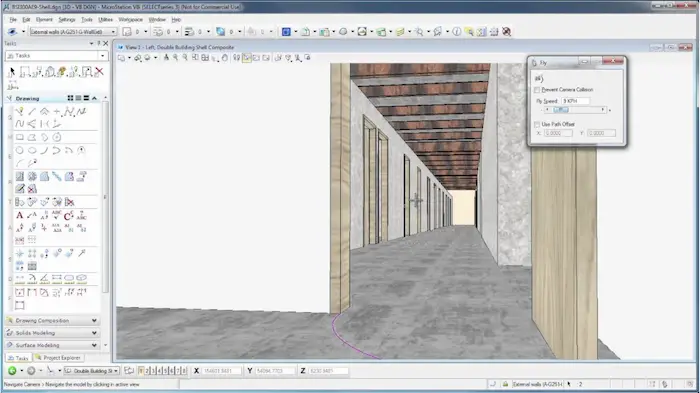Select the Place Text 'A' tool

tap(19, 216)
